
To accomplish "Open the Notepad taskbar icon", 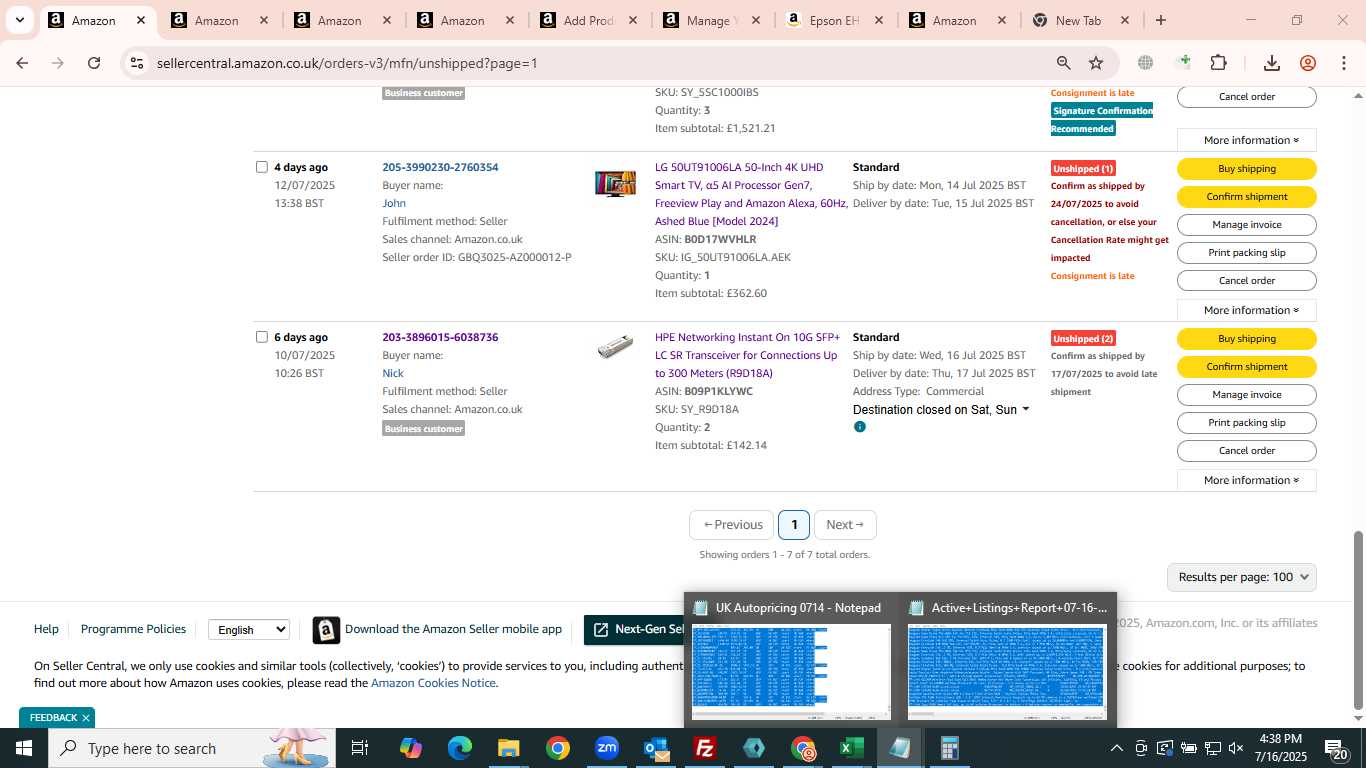I will tap(901, 748).
